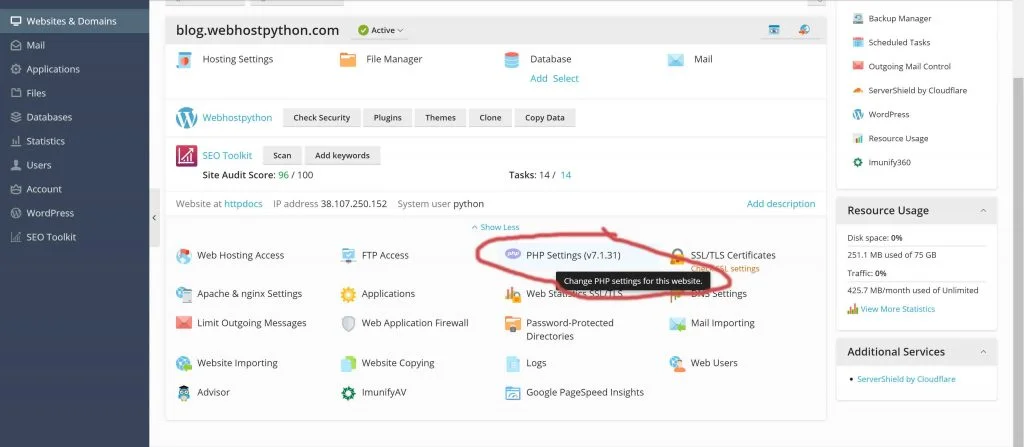Open Google PageSpeed Insights icon
The image size is (1024, 447).
[513, 393]
